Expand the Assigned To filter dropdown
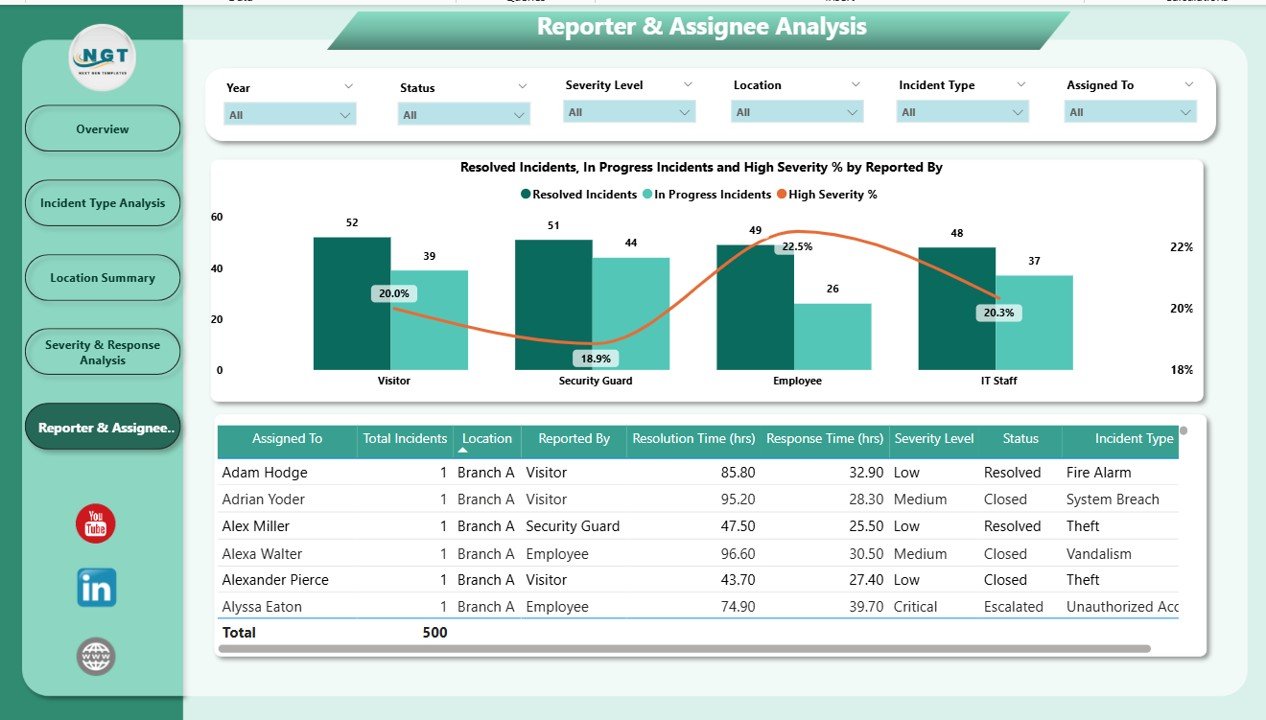The image size is (1266, 720). click(x=1186, y=113)
